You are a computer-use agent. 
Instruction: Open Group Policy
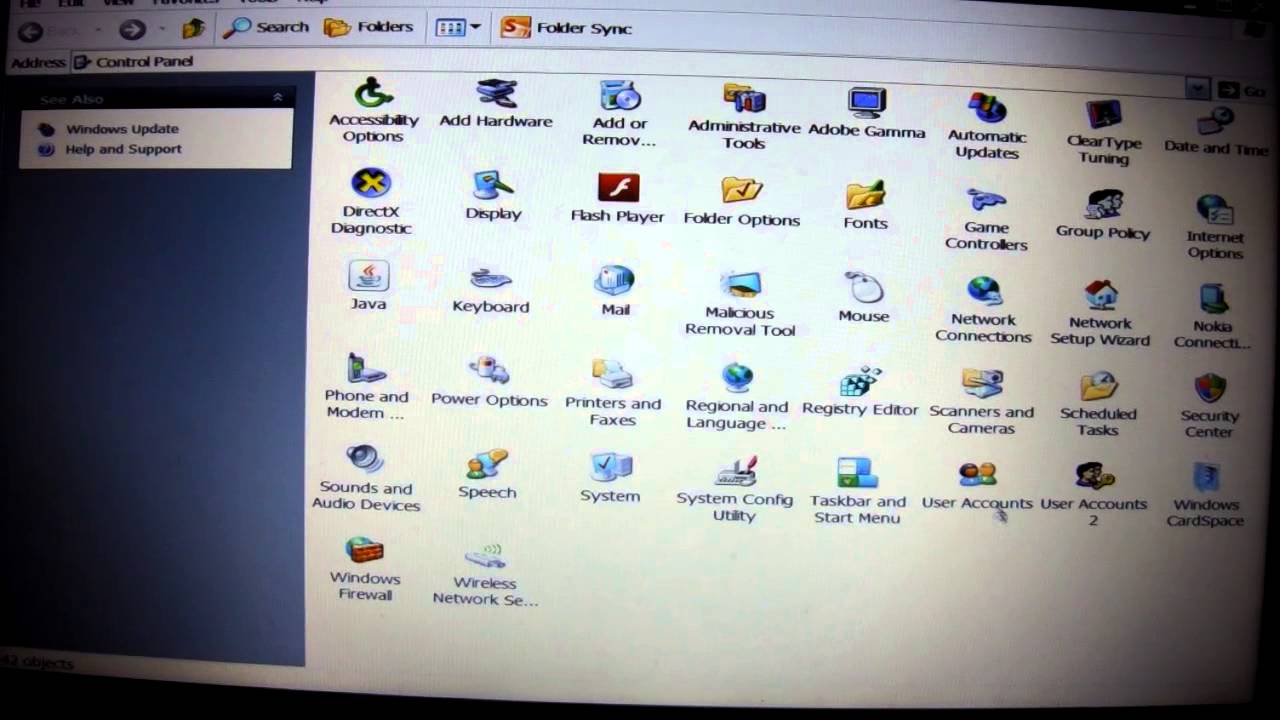click(x=1103, y=215)
